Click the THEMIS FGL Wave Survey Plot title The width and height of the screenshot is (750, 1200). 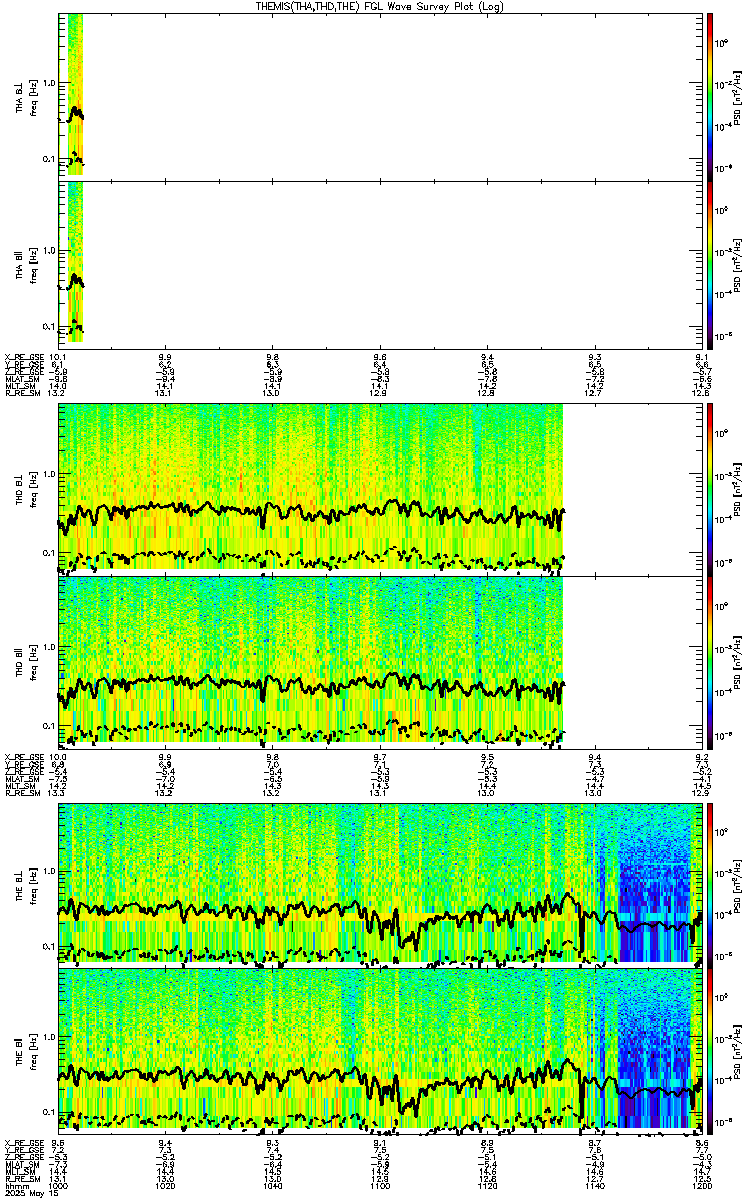click(x=378, y=6)
